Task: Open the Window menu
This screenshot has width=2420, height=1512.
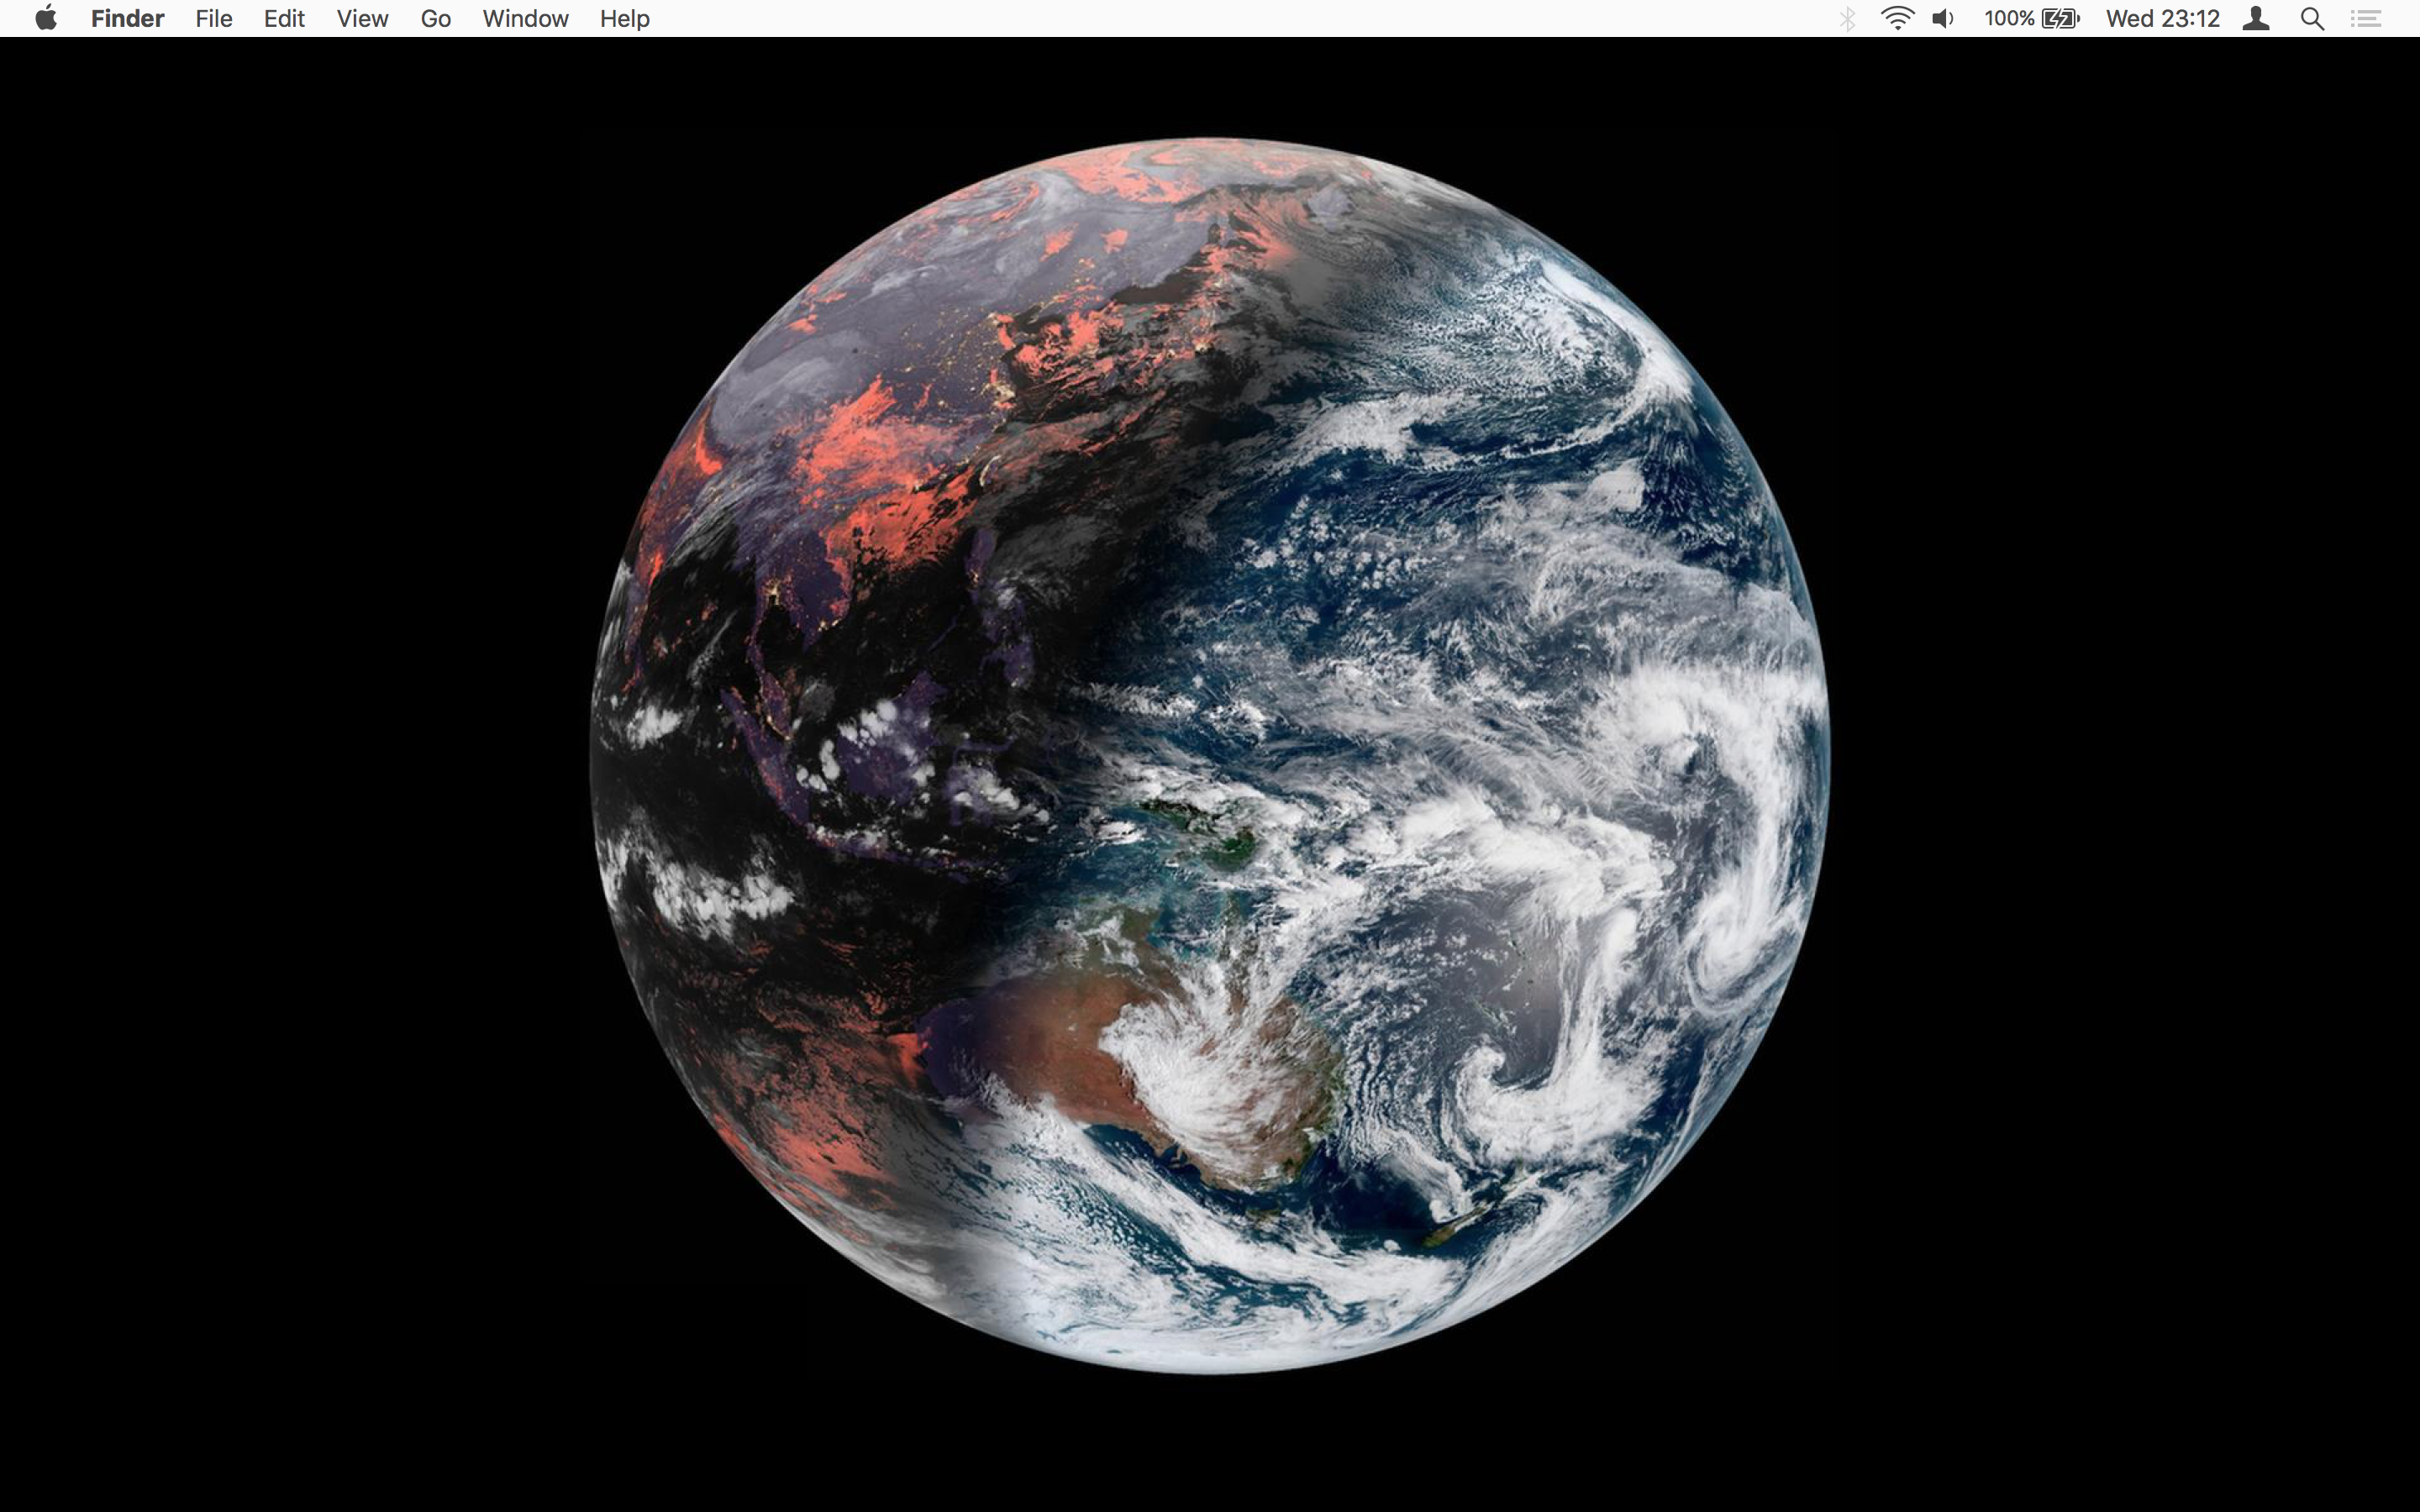Action: coord(525,18)
